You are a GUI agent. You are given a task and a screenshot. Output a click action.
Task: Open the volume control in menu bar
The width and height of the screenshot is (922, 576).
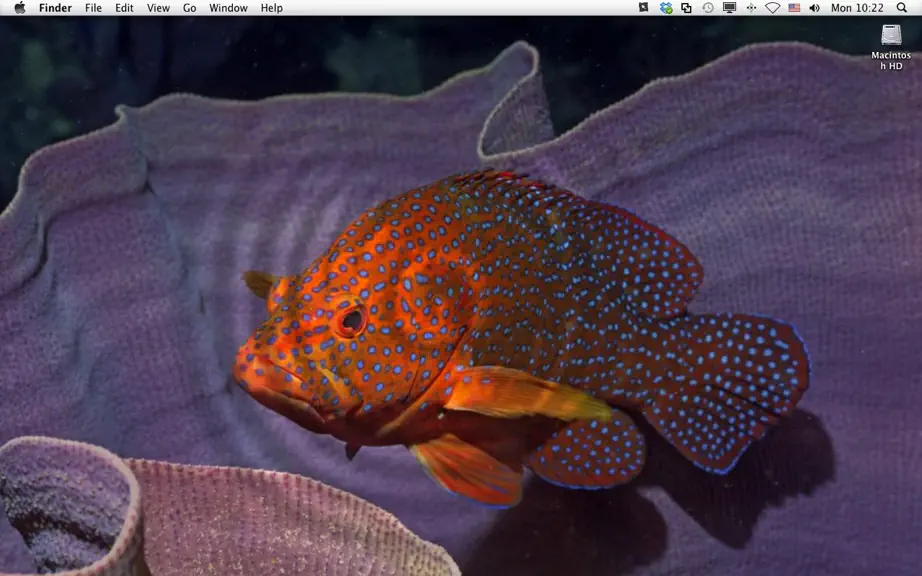point(814,8)
